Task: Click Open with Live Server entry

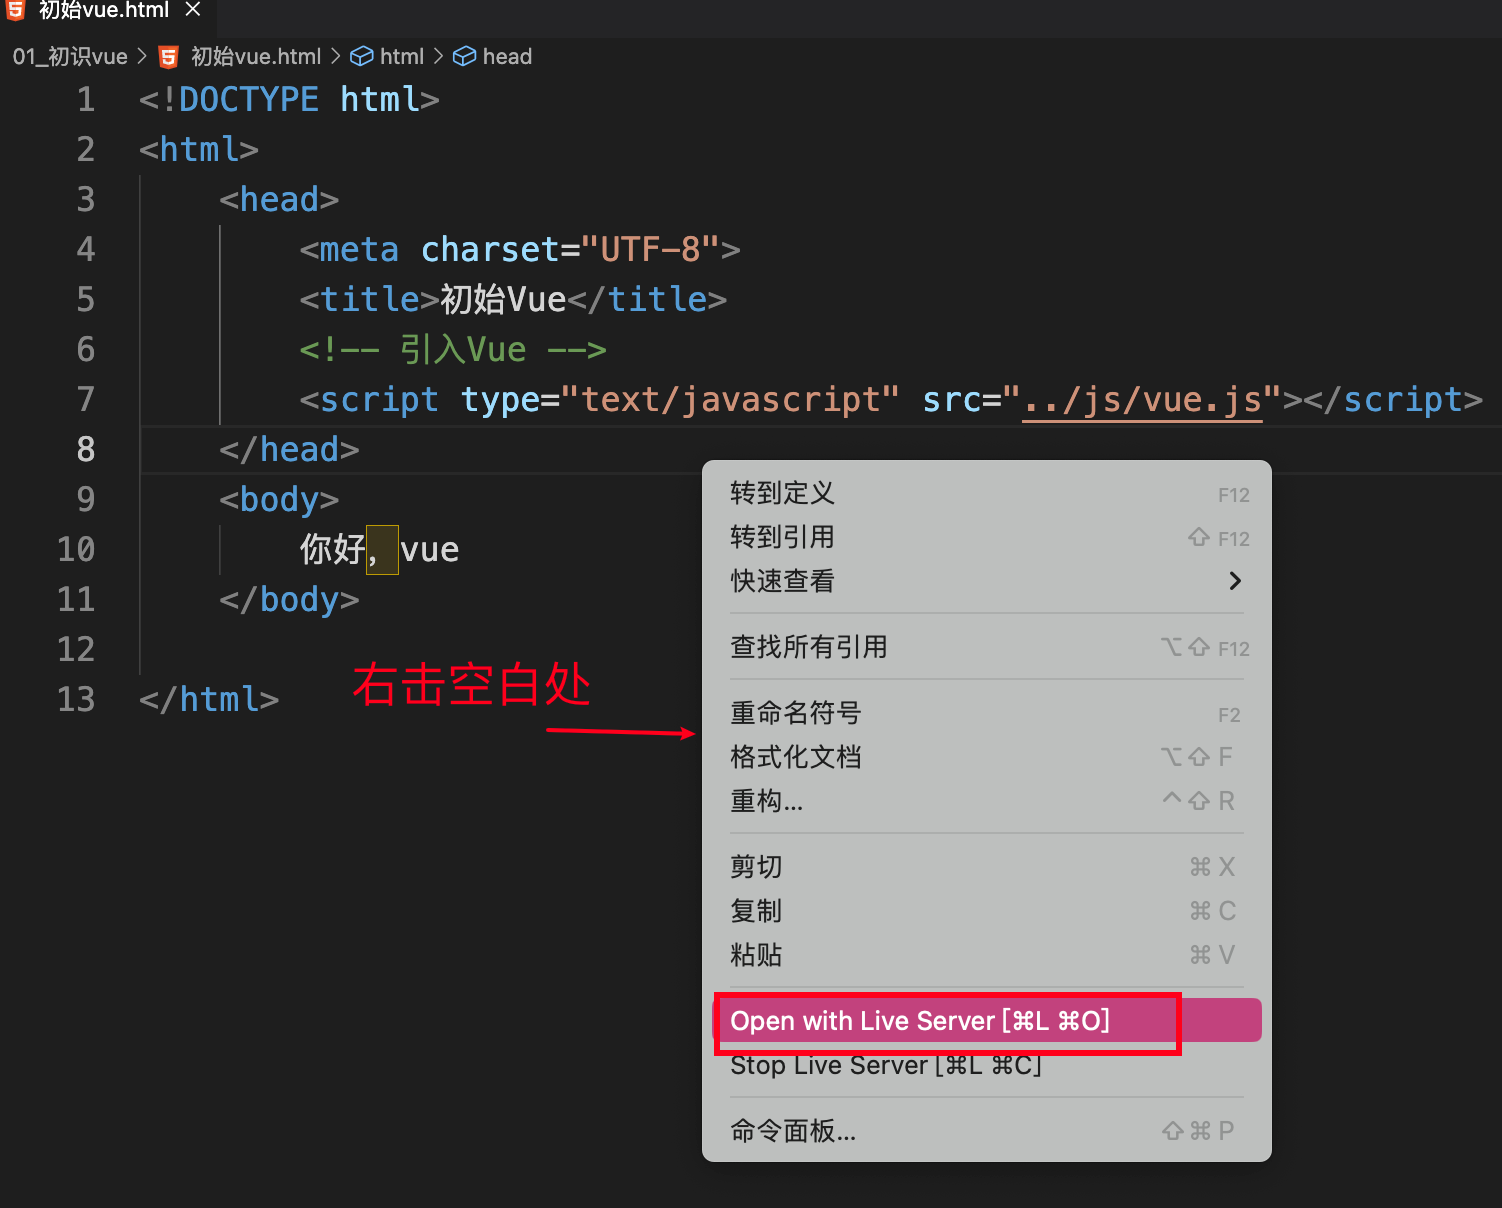Action: 986,1021
